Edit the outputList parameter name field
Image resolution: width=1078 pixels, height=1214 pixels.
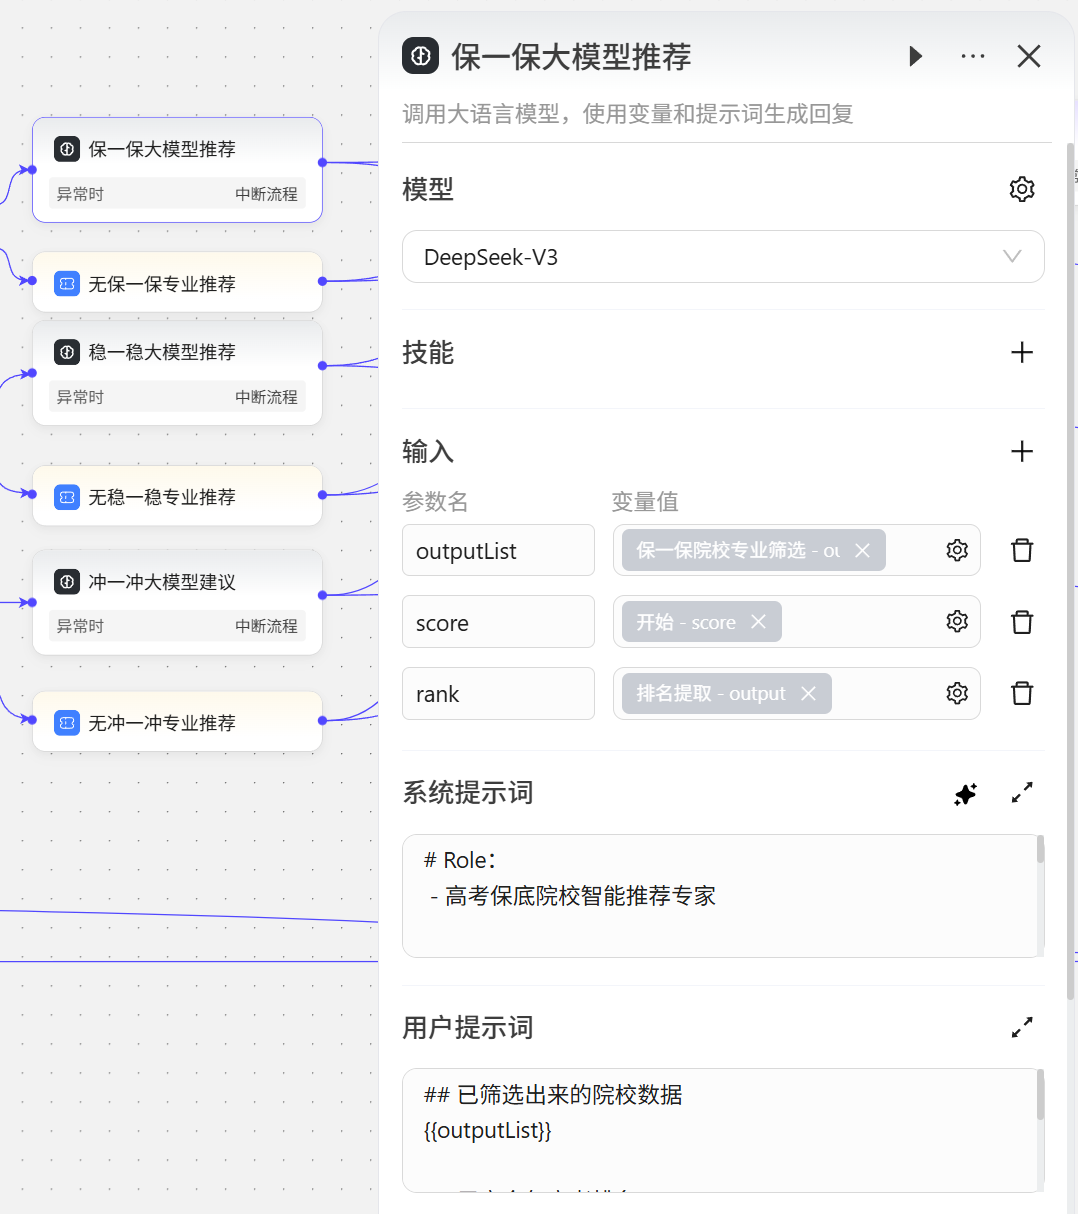coord(498,551)
